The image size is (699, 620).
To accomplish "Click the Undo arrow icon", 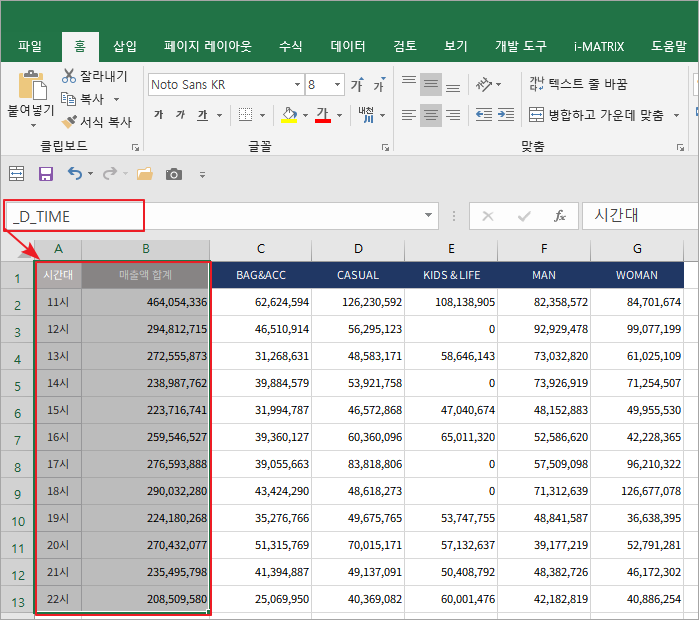I will click(74, 174).
